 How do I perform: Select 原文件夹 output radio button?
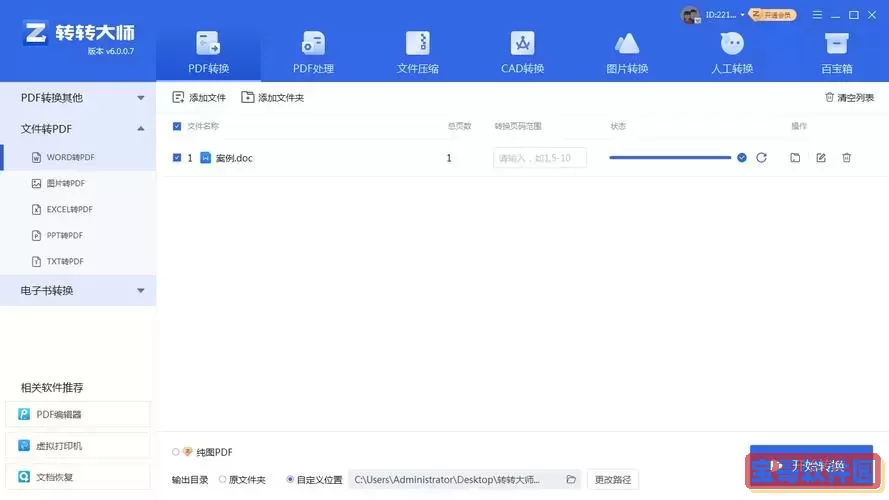[x=222, y=480]
